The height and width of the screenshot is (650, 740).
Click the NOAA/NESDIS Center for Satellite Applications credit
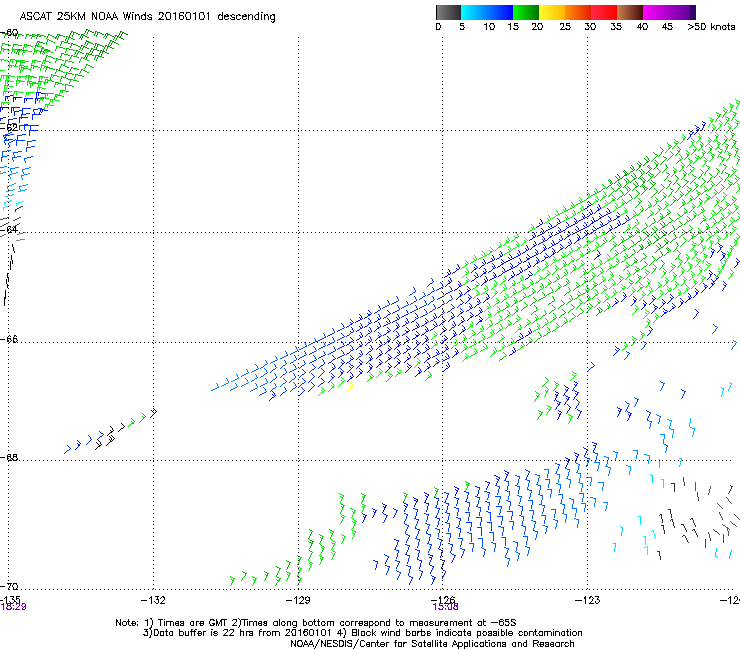(x=432, y=644)
